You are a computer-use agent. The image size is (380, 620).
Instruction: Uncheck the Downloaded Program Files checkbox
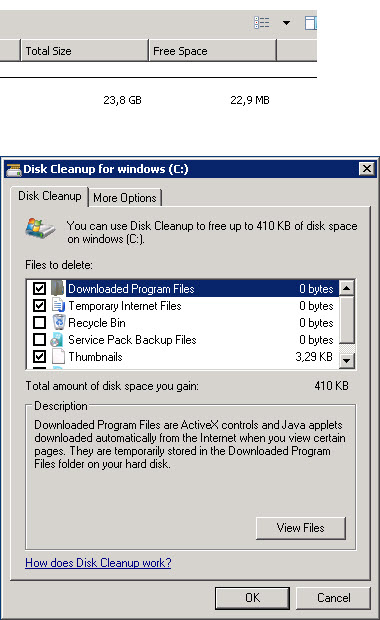pyautogui.click(x=39, y=288)
